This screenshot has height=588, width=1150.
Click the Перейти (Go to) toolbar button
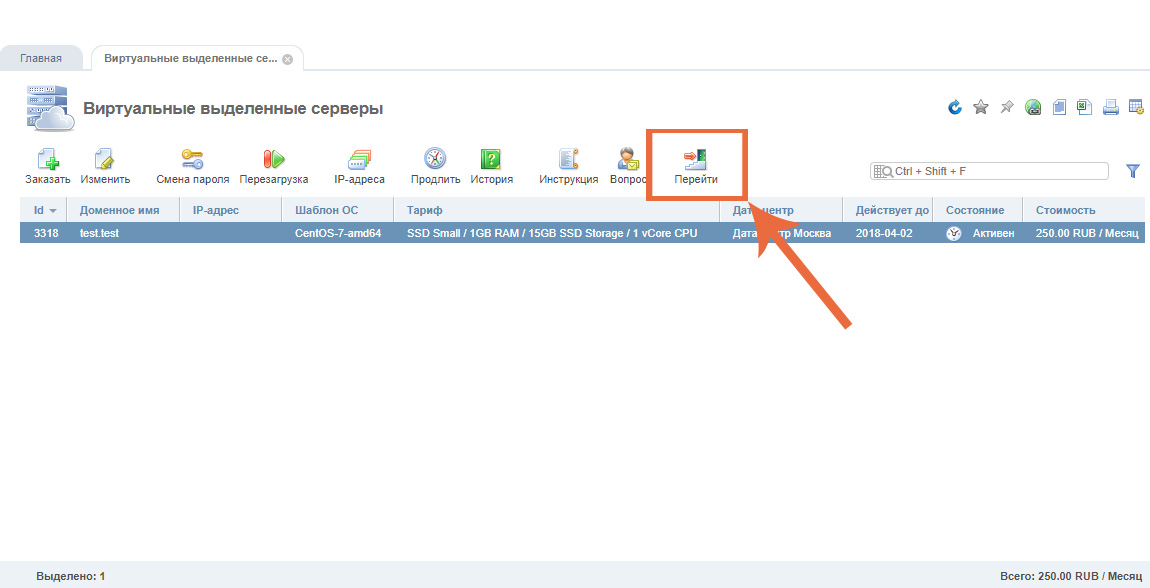pyautogui.click(x=695, y=166)
